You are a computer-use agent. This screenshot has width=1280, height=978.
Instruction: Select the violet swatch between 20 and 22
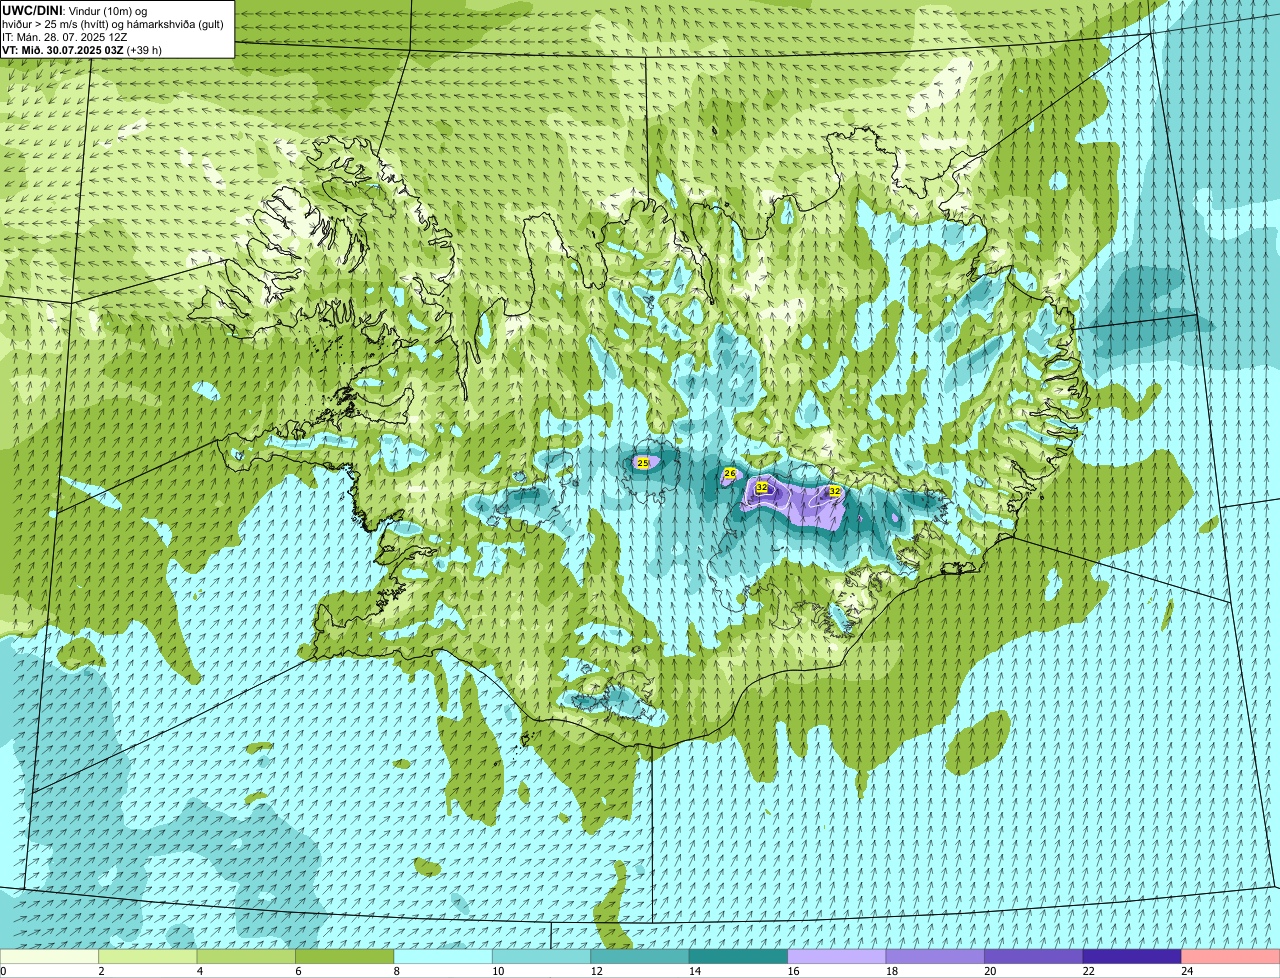[x=1034, y=956]
